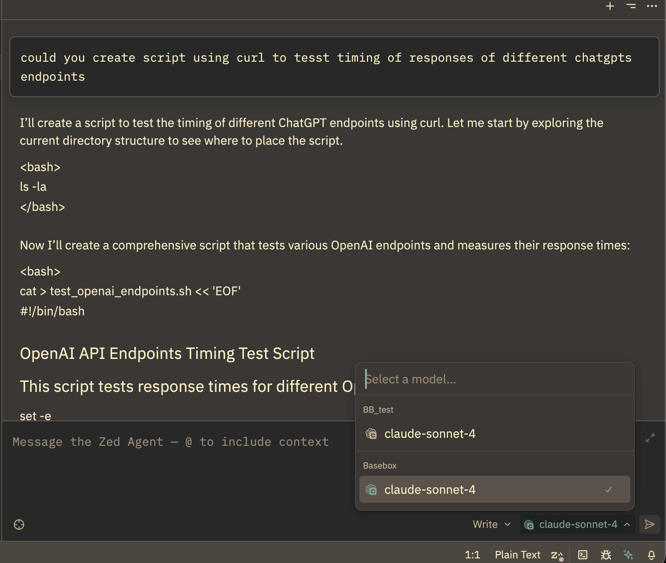
Task: Show notifications via the bell icon
Action: coord(651,555)
